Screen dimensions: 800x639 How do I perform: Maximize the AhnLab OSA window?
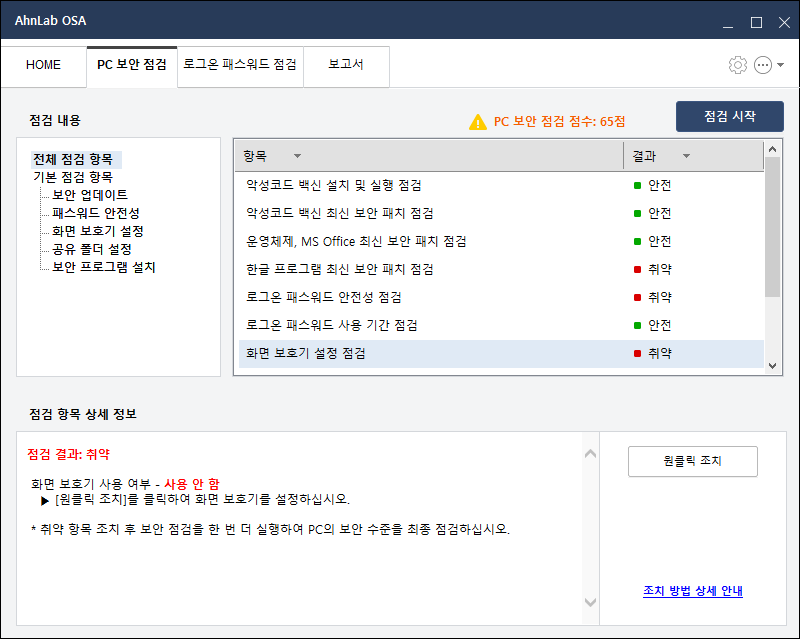click(756, 22)
